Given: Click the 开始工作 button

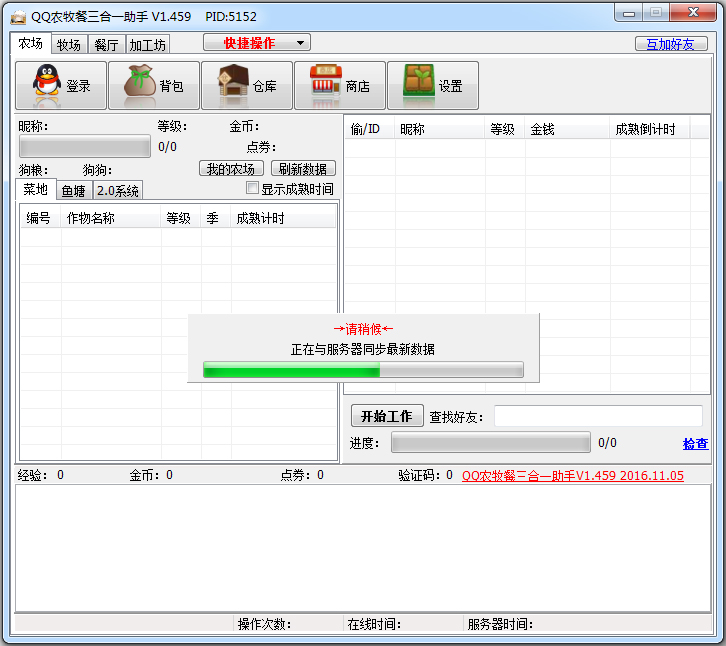Looking at the screenshot, I should point(387,416).
